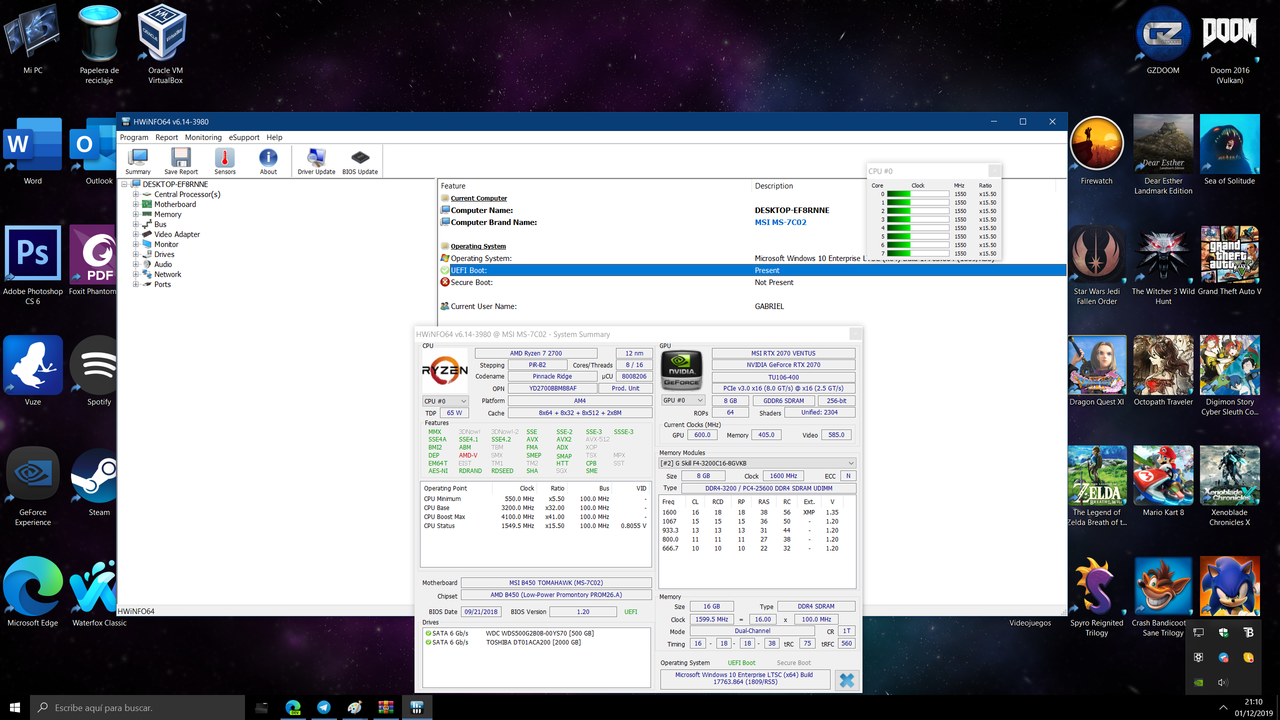Open the volume icon in tray popup
Screen dimensions: 1280x720
point(1223,682)
